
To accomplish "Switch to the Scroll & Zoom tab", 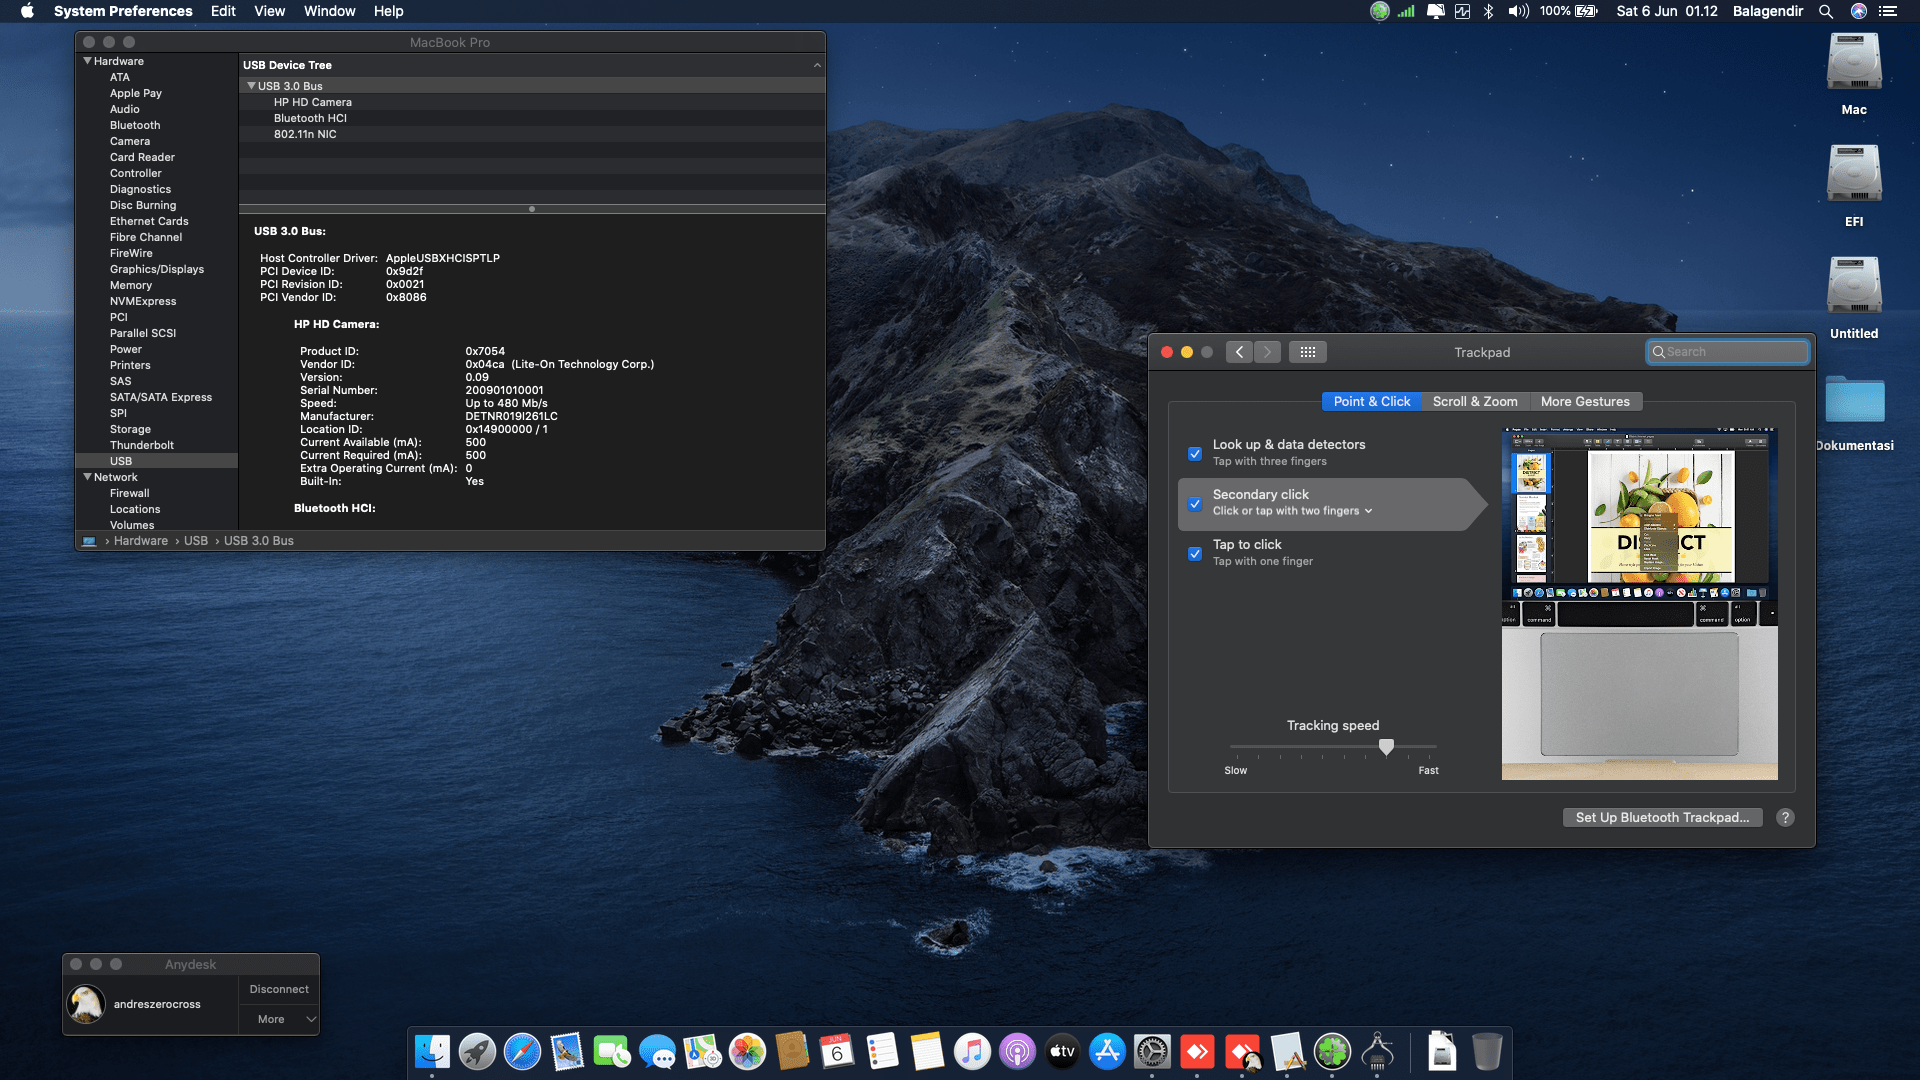I will [x=1474, y=401].
